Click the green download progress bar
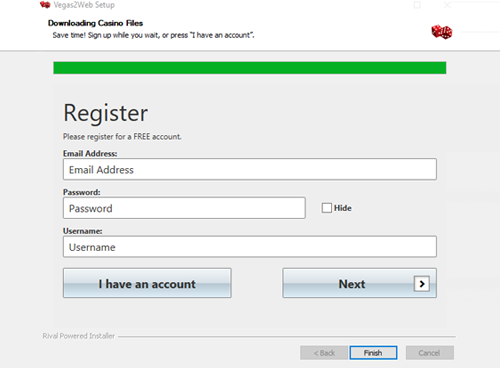500x368 pixels. [250, 68]
